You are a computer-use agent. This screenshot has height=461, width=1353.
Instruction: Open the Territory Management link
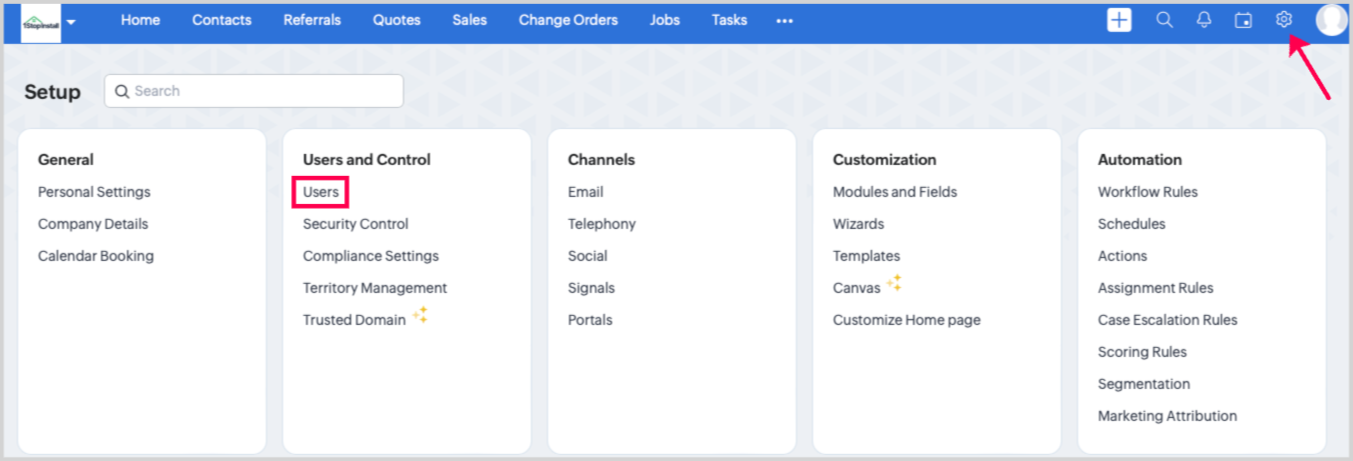[374, 288]
